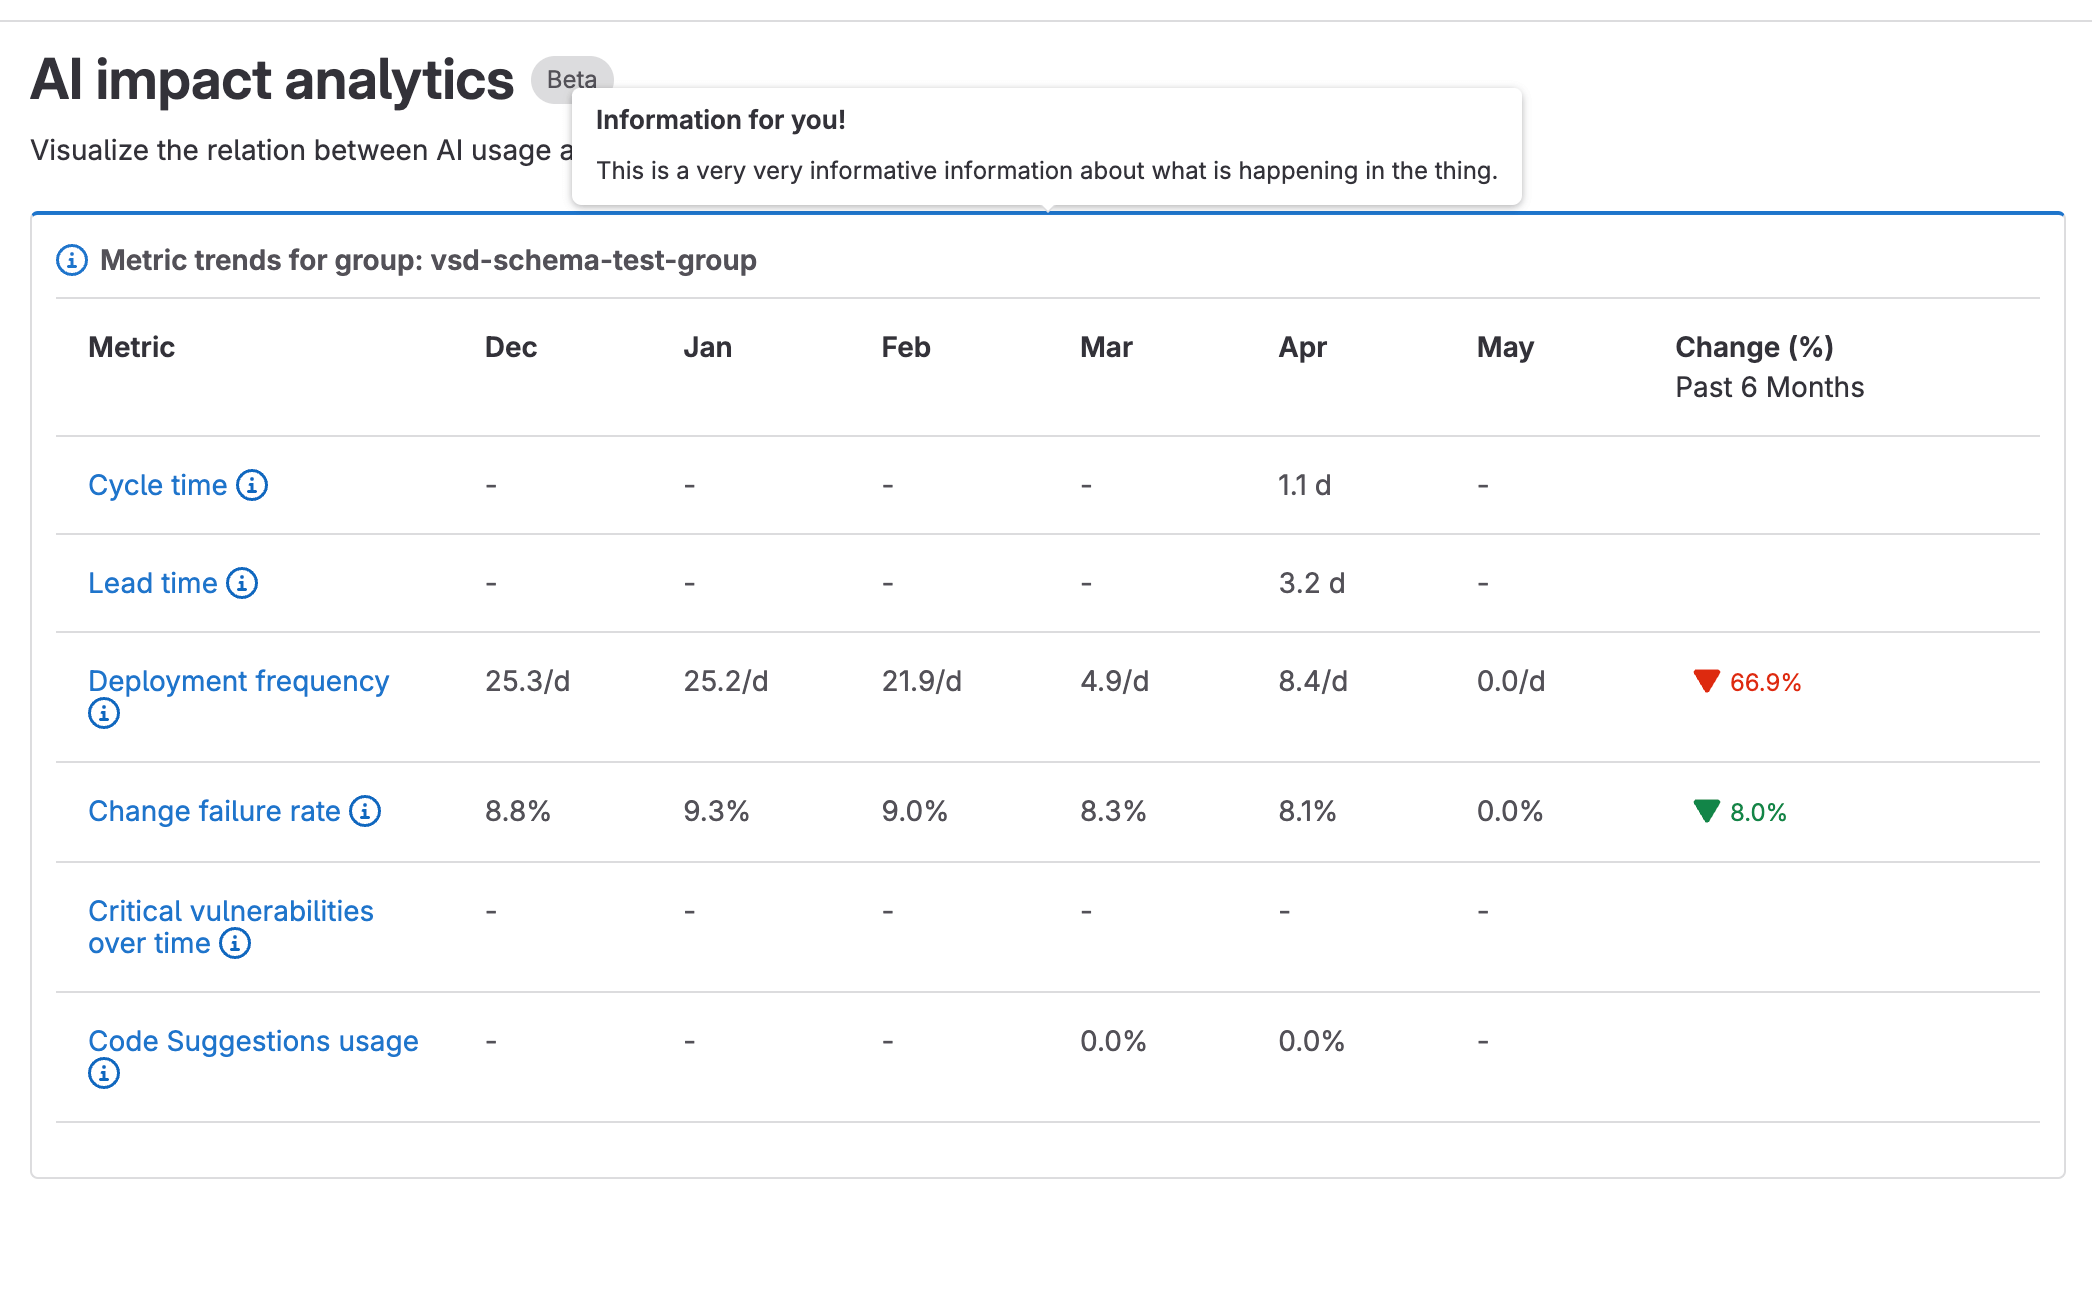Open the Code Suggestions usage link
The width and height of the screenshot is (2092, 1298).
pos(253,1041)
